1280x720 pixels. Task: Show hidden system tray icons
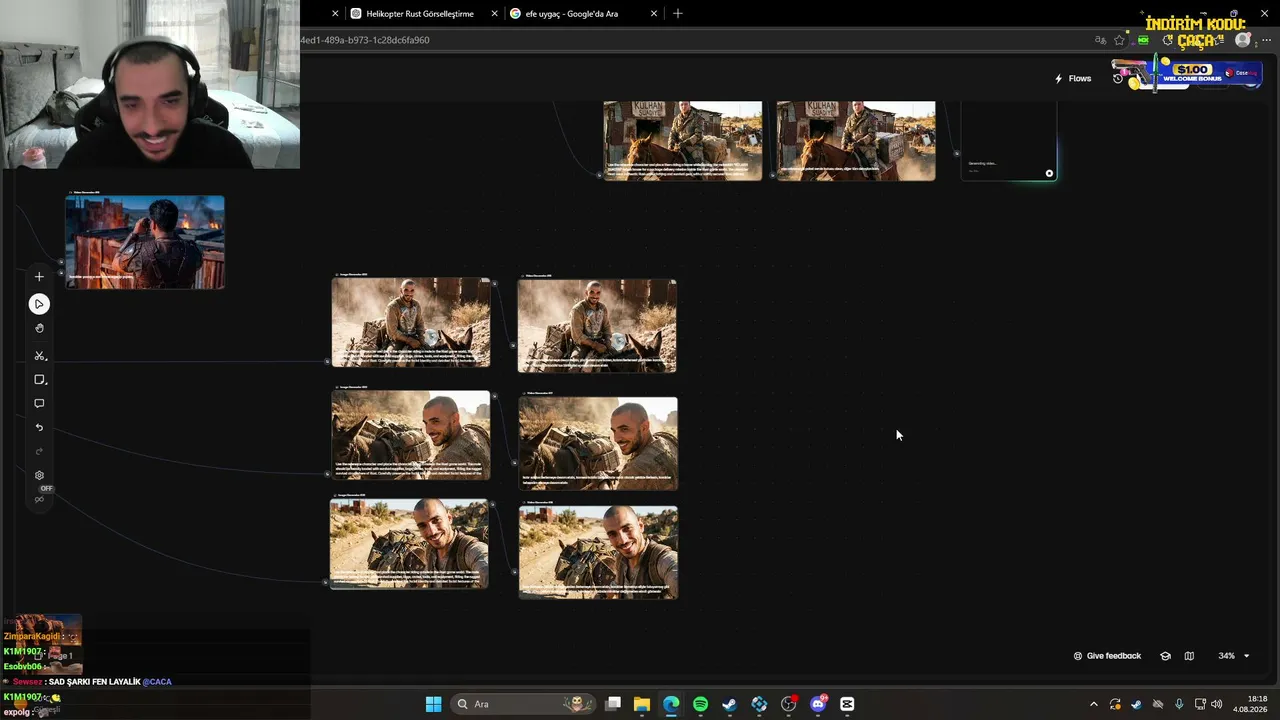(1093, 704)
